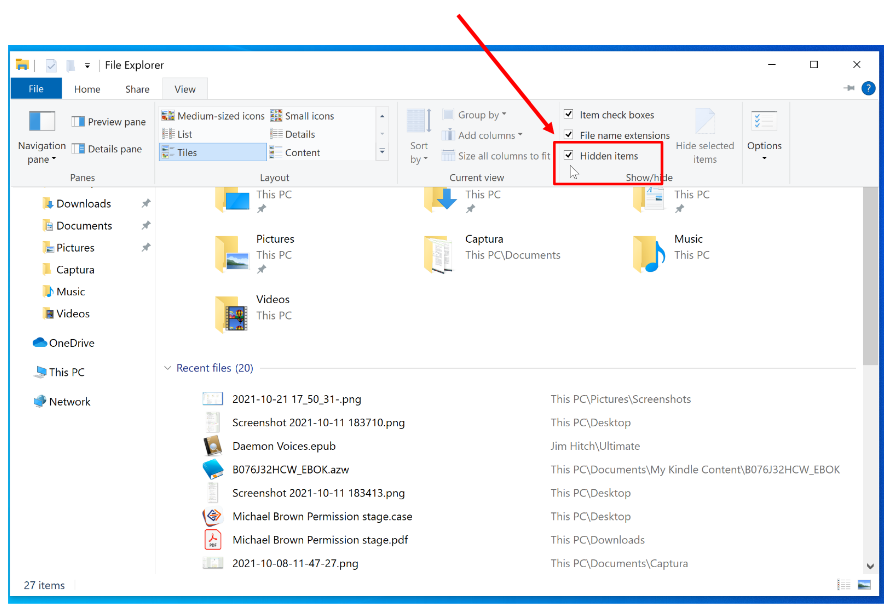Open the Videos folder tile
This screenshot has width=895, height=615.
[255, 313]
